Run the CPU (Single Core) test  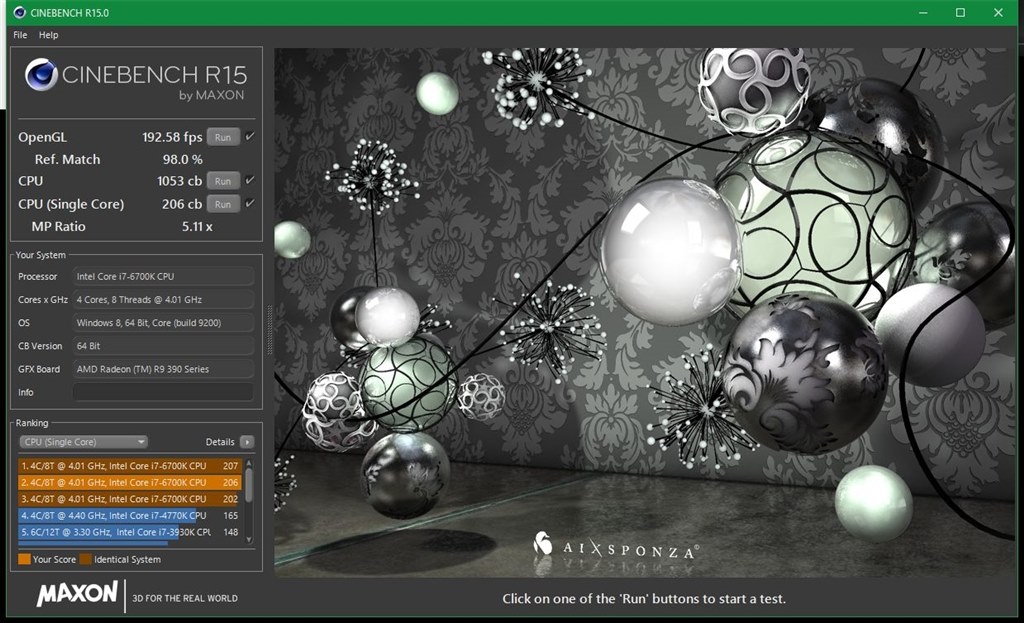coord(223,204)
